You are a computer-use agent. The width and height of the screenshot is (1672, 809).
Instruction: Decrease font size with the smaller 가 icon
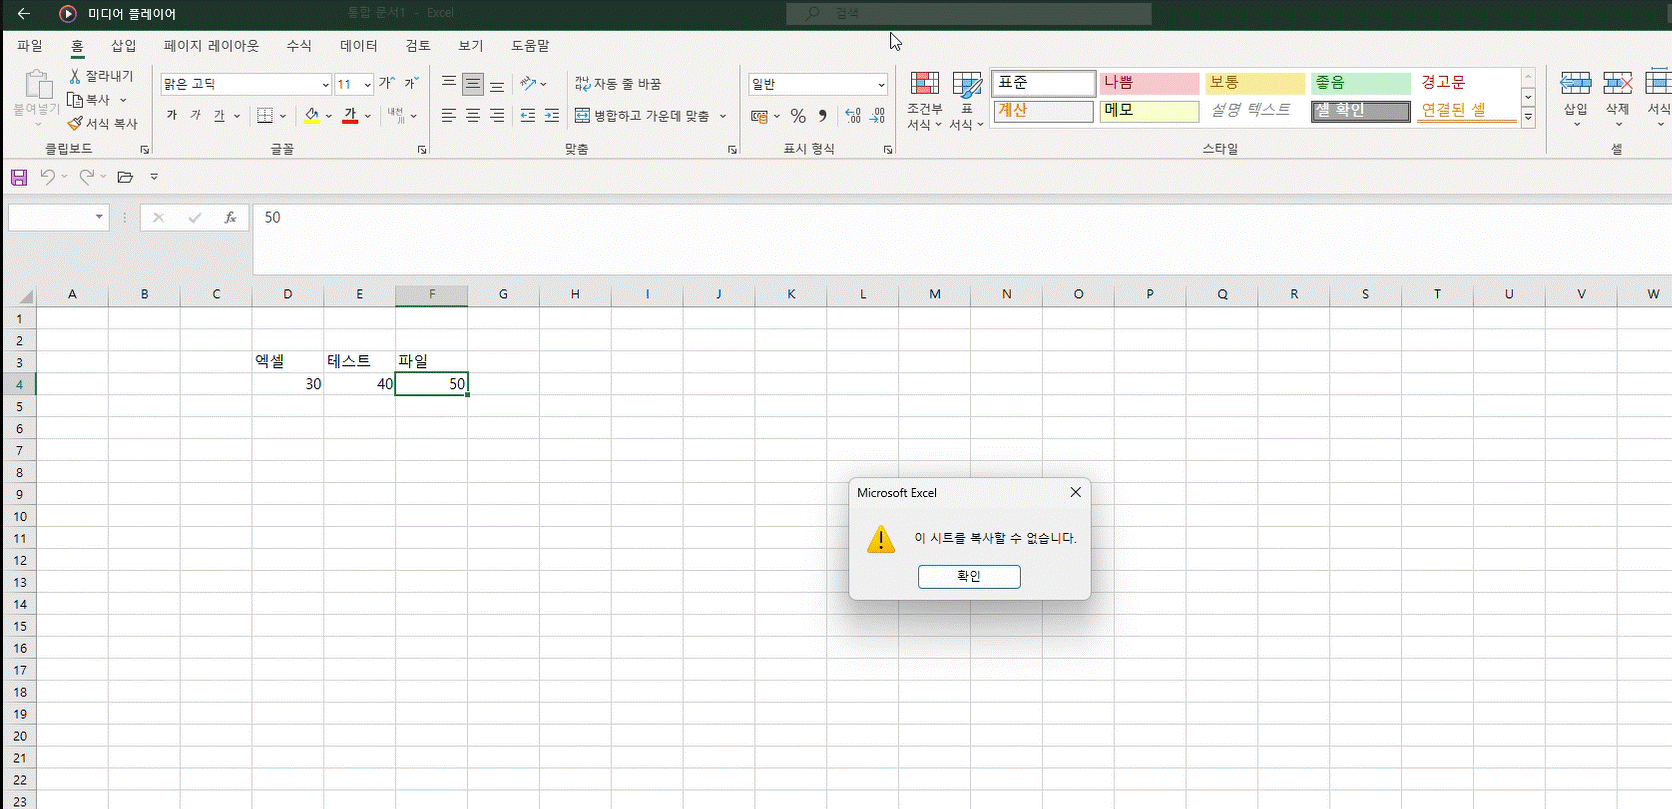point(411,84)
